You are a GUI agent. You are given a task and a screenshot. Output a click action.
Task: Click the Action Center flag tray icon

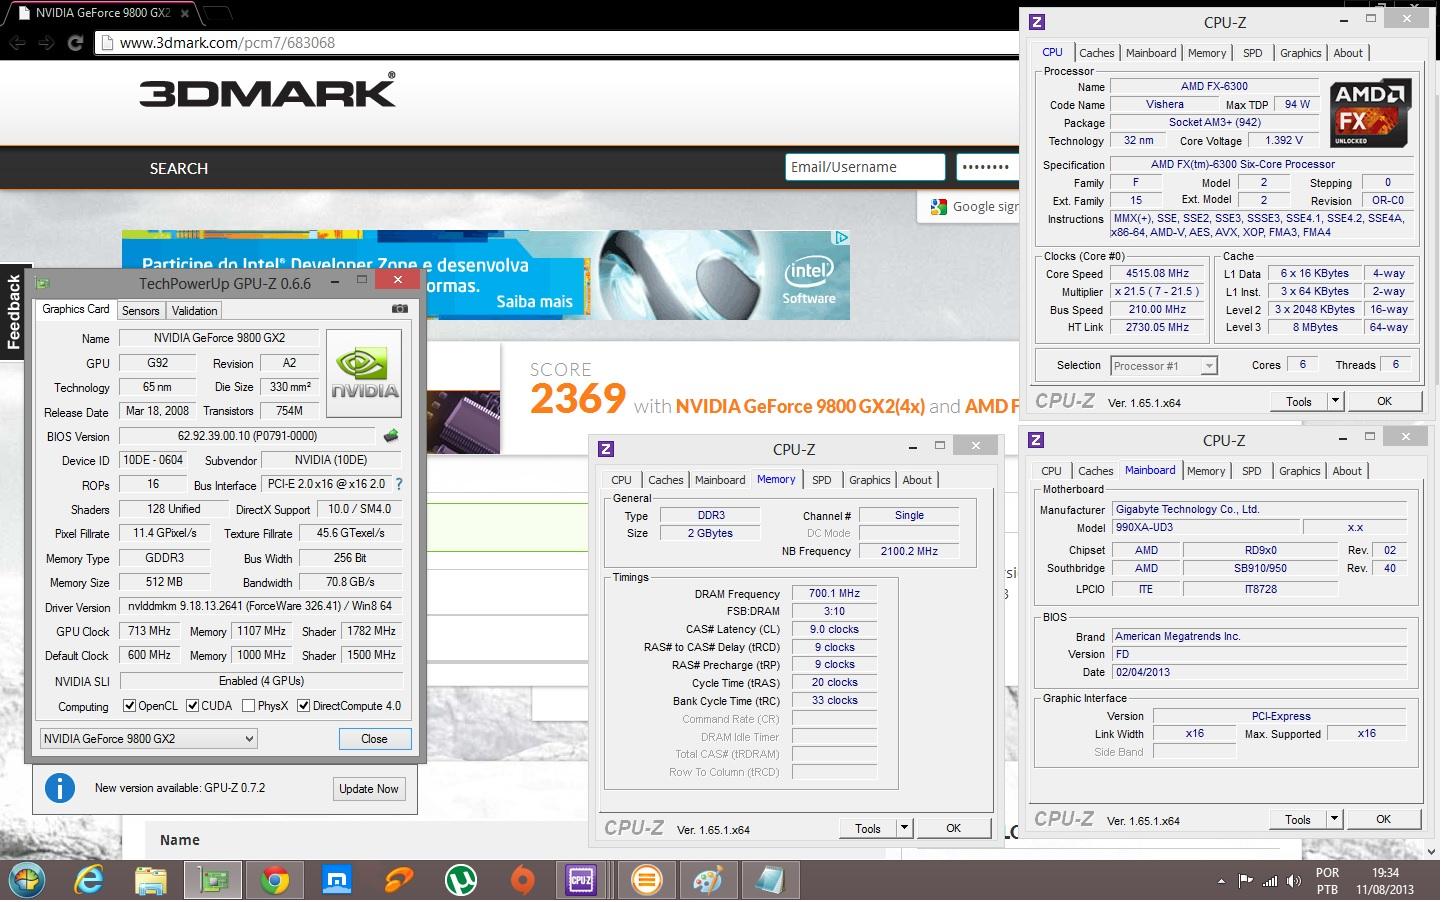1246,881
